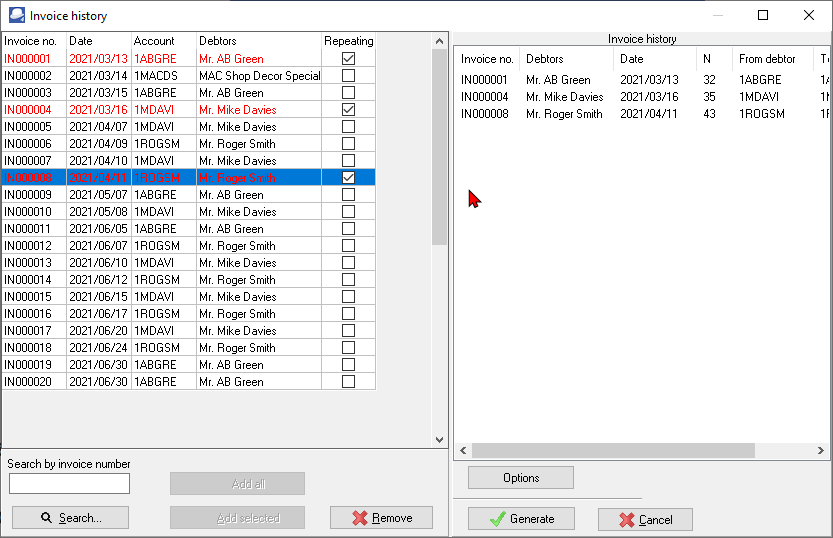Click 1ROGSM in From debtor column
Image resolution: width=833 pixels, height=538 pixels.
tap(762, 114)
